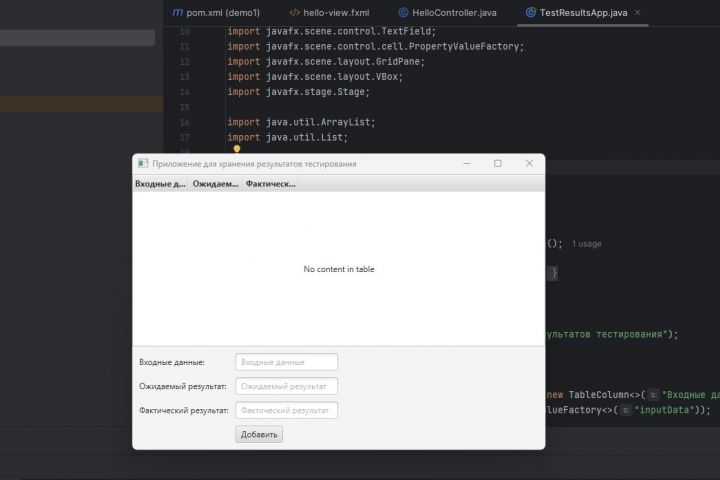
Task: Click the '1 usage' hint in editor
Action: [x=586, y=244]
